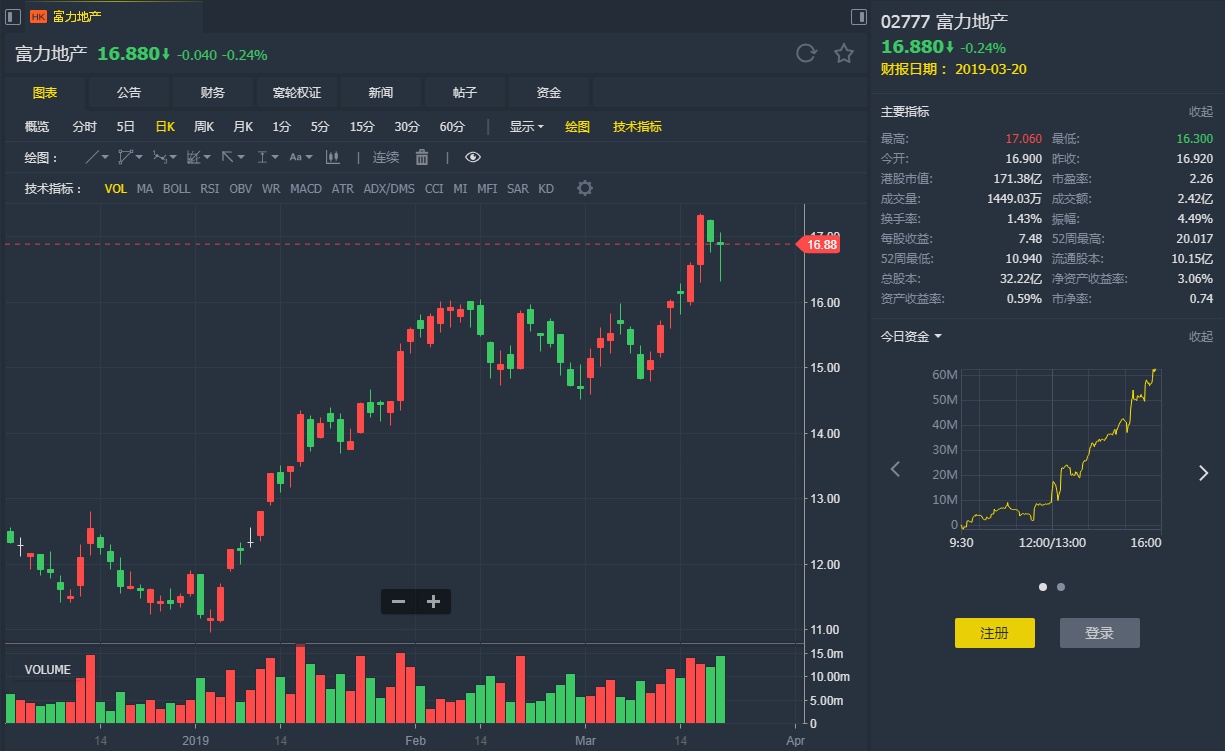Enable the BOLL indicator
This screenshot has width=1225, height=751.
[x=176, y=189]
